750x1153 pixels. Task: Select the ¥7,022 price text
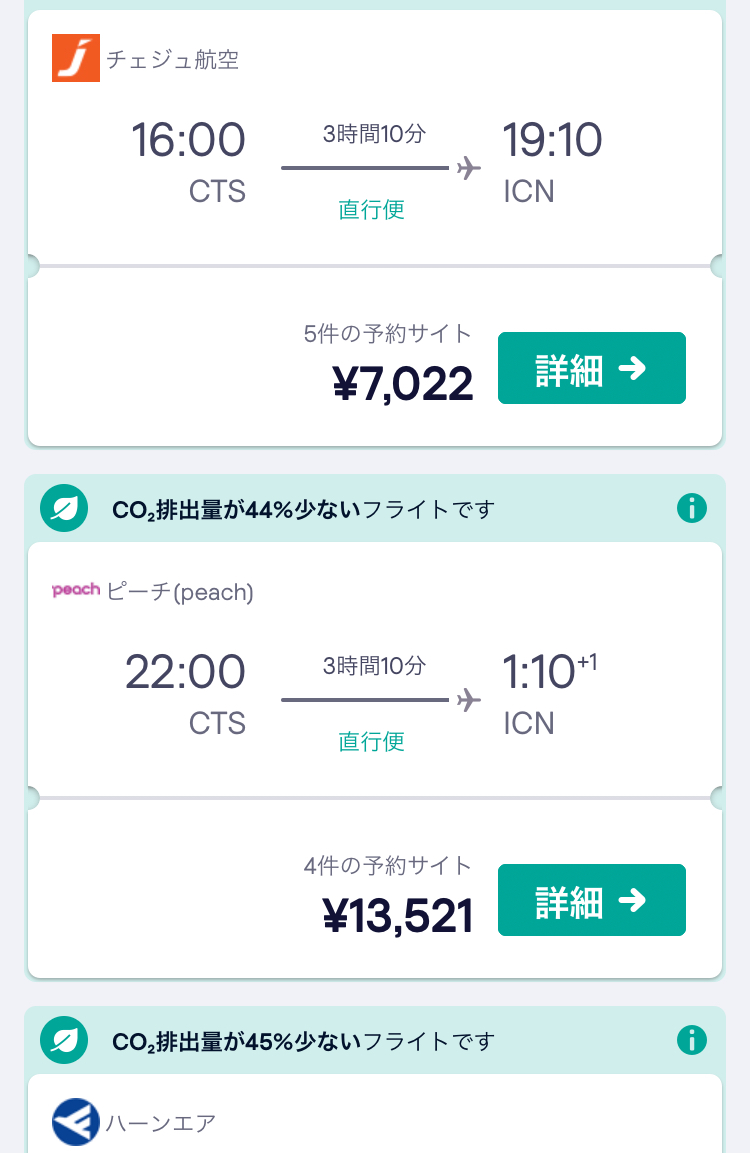[403, 384]
